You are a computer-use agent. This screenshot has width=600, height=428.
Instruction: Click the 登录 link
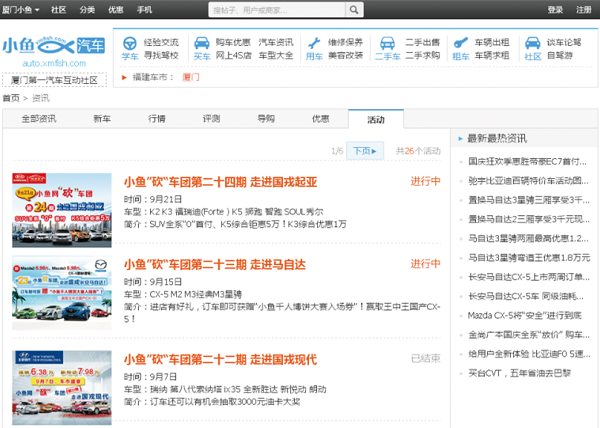tap(555, 10)
